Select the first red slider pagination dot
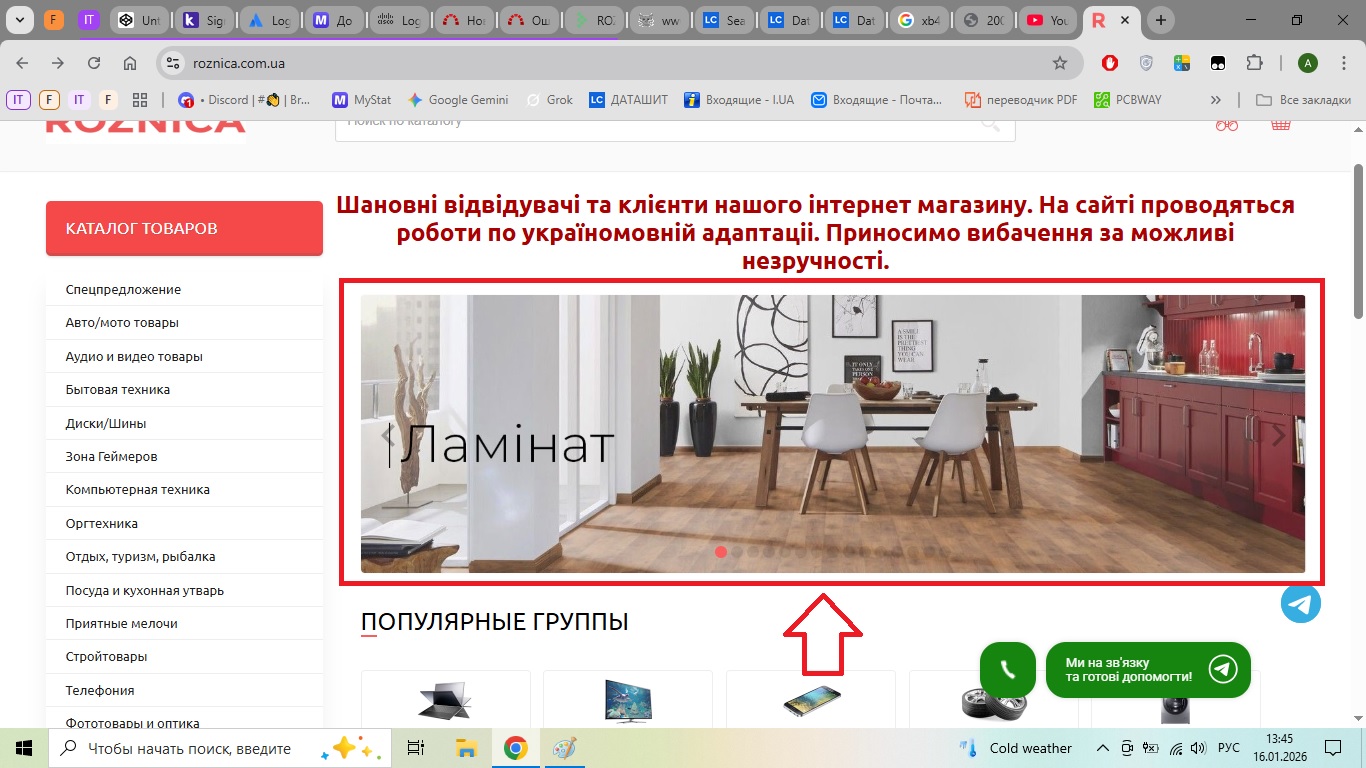Image resolution: width=1366 pixels, height=768 pixels. pyautogui.click(x=720, y=551)
